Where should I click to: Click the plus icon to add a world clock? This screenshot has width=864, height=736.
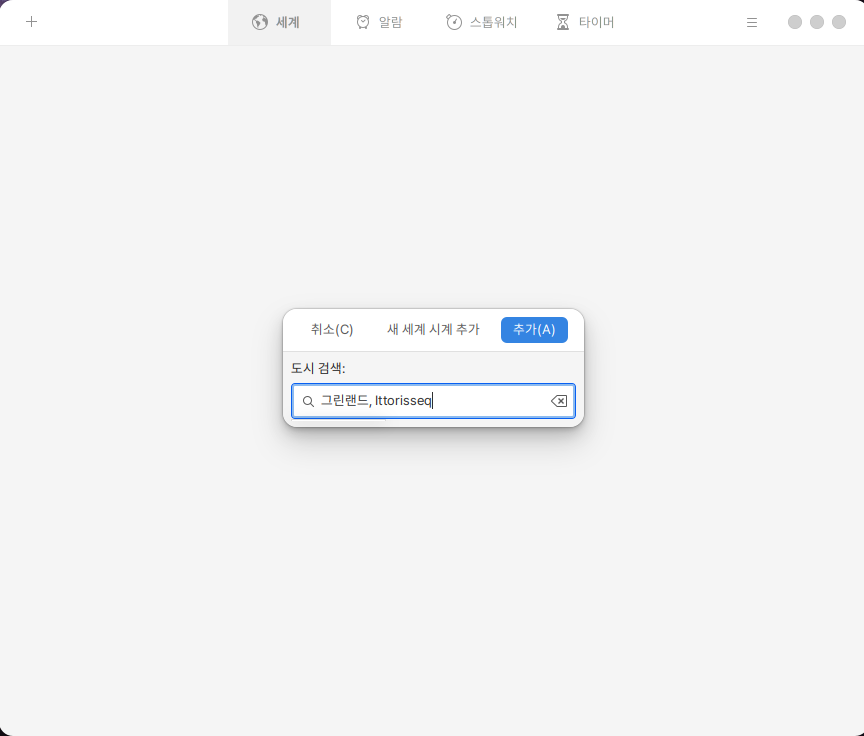pyautogui.click(x=31, y=22)
